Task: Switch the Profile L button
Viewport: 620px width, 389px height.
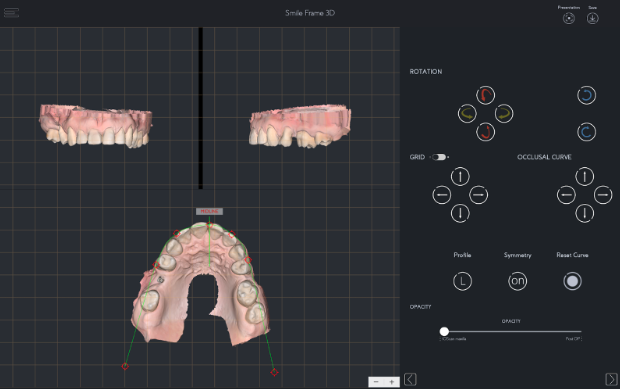Action: [462, 281]
